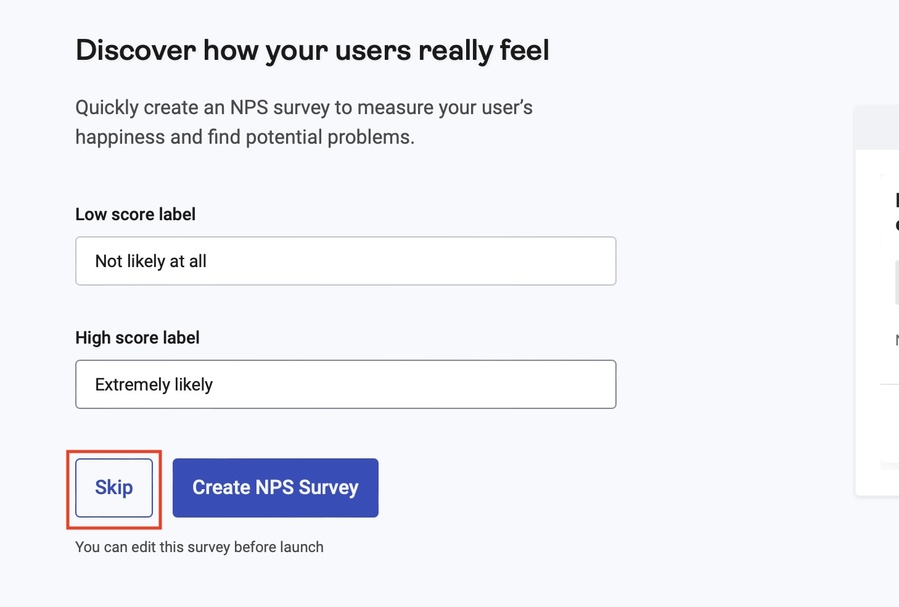Click the 'Low score label' field caption

pos(135,214)
